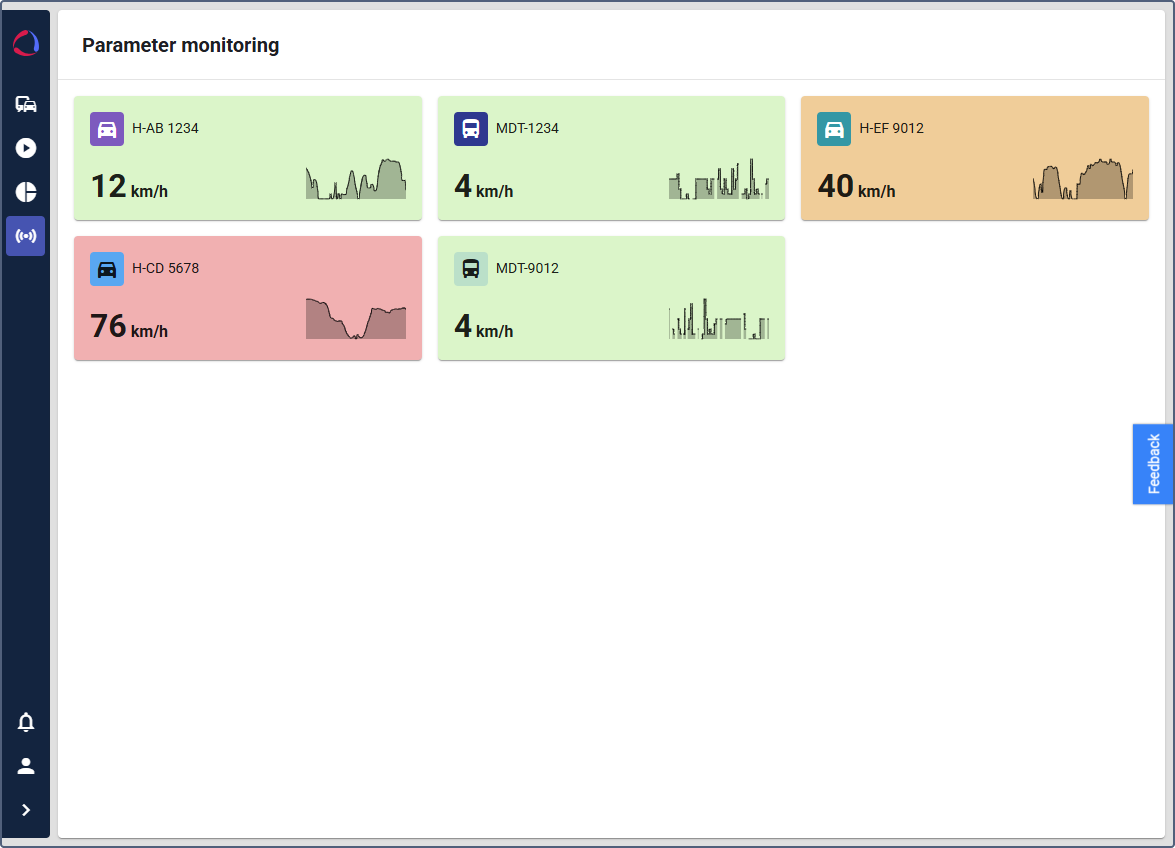Click the app logo in sidebar
1175x848 pixels.
(26, 43)
